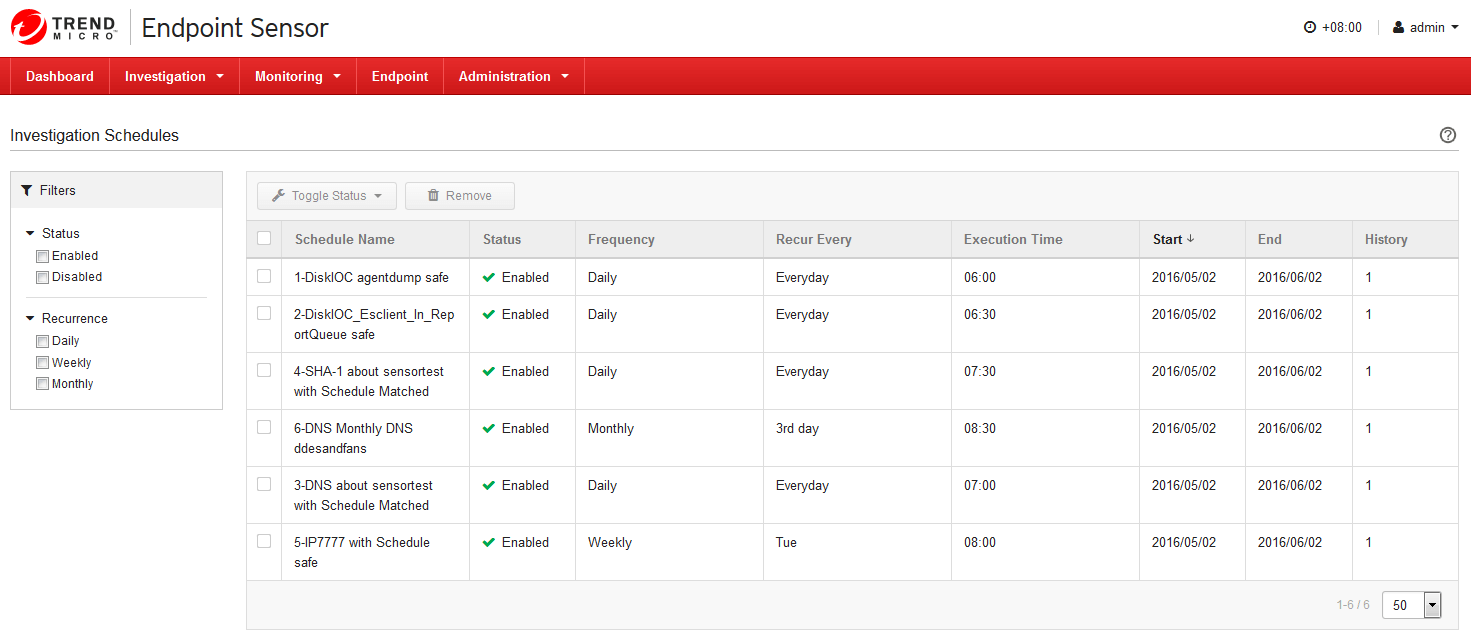Collapse the Recurrence filter section

tap(31, 319)
